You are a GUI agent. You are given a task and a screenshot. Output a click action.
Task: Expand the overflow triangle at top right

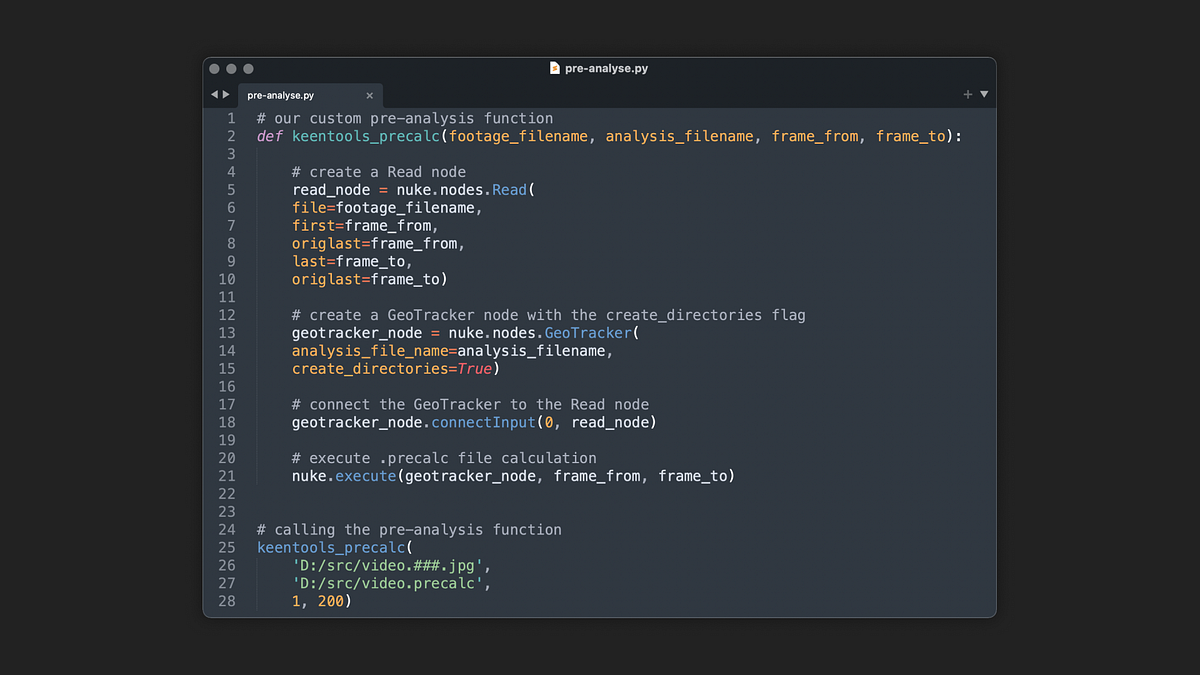983,94
